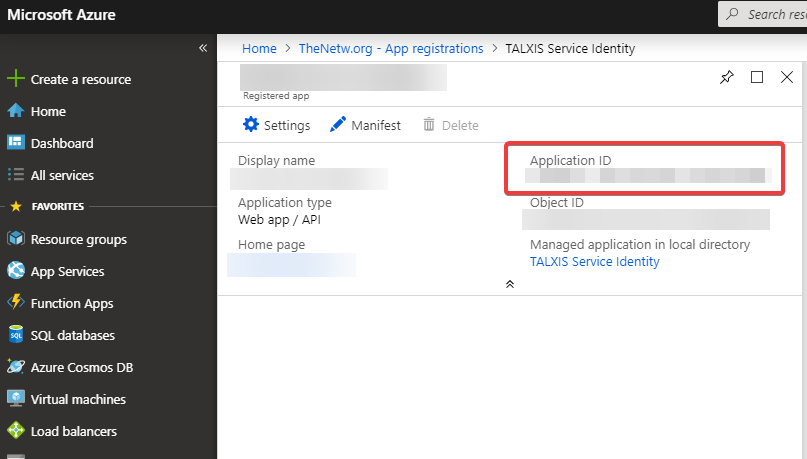Open Azure Cosmos DB planet icon
The width and height of the screenshot is (807, 459).
point(16,366)
